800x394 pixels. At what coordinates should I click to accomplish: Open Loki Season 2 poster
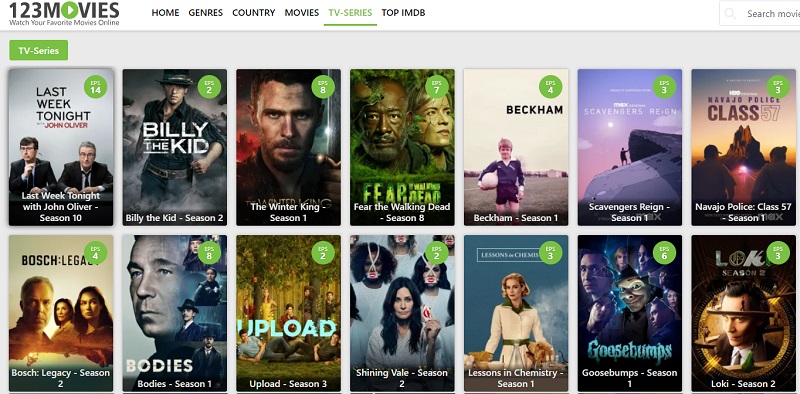pos(743,313)
